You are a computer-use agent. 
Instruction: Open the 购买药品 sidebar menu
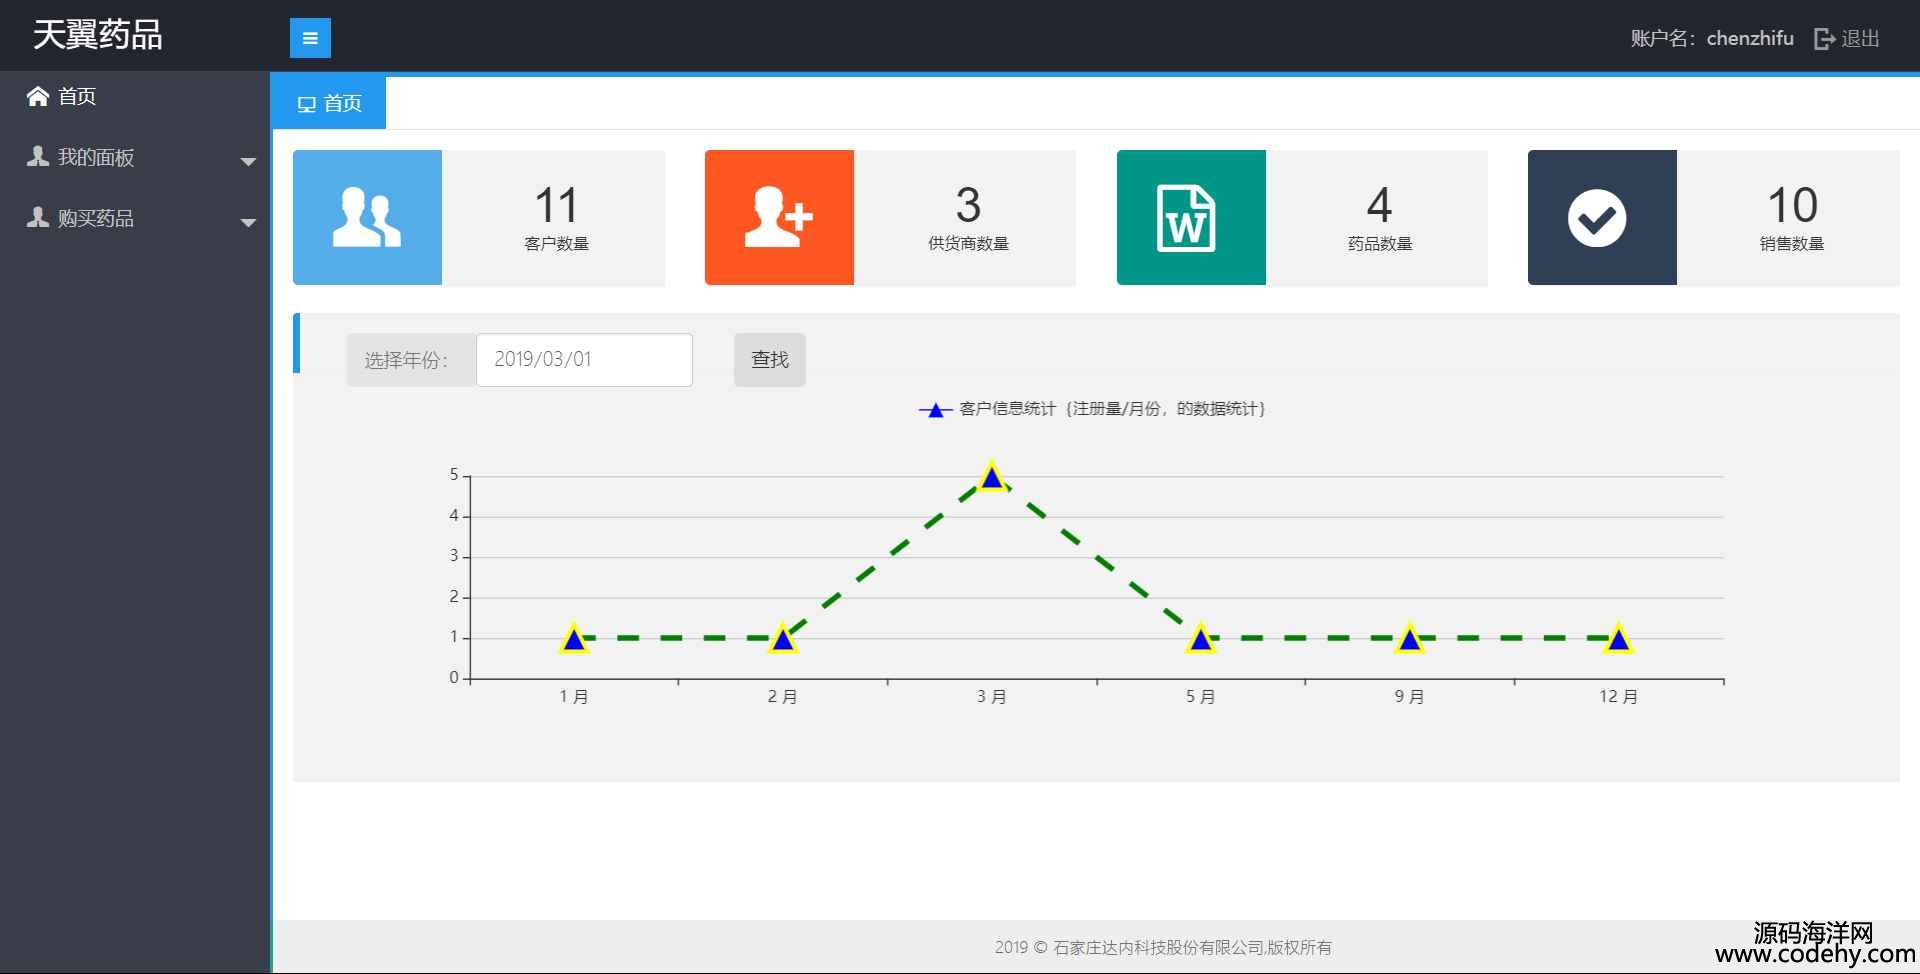click(96, 218)
